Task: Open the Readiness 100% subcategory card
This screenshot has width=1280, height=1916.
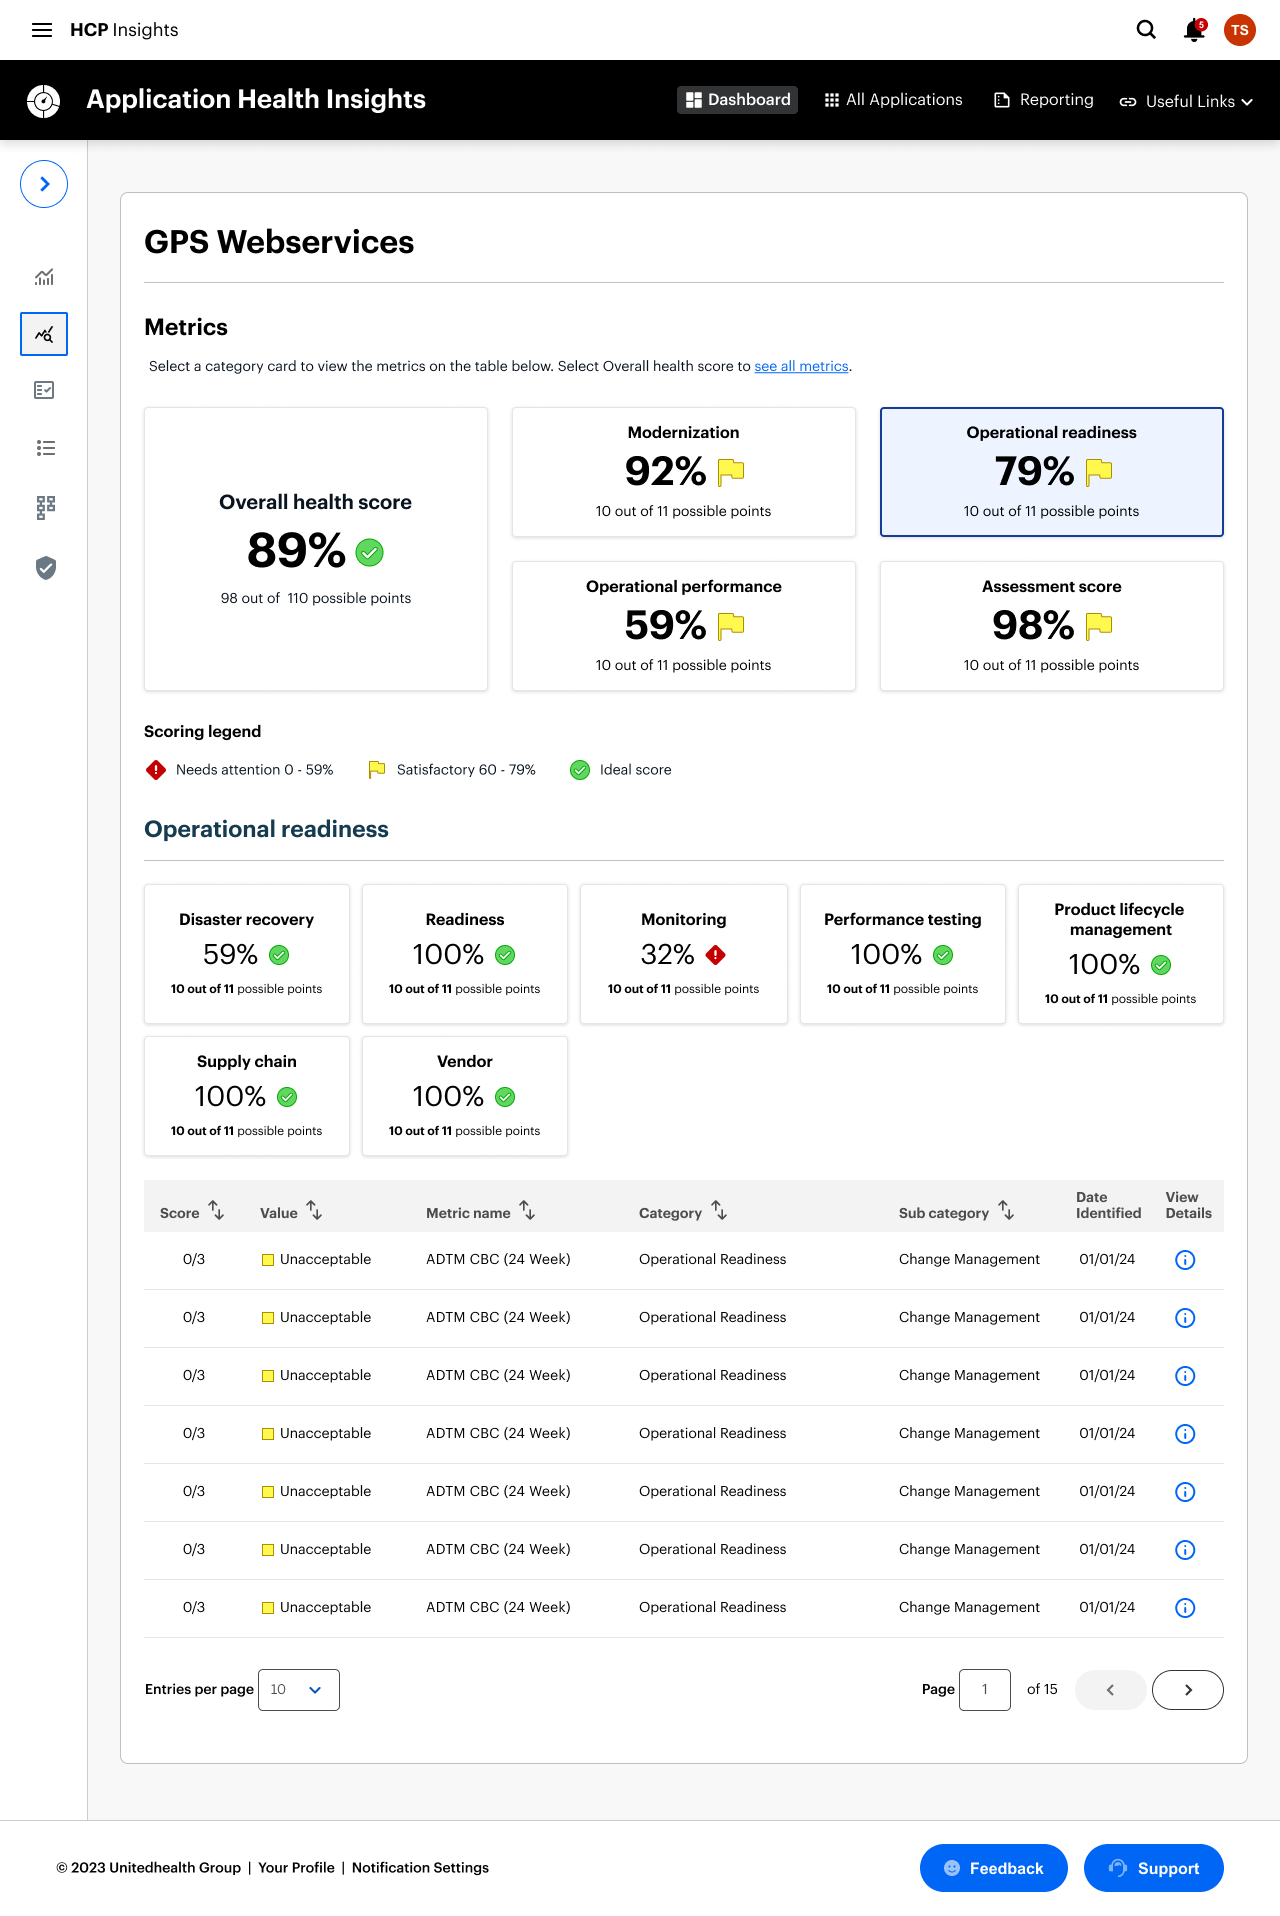Action: point(465,954)
